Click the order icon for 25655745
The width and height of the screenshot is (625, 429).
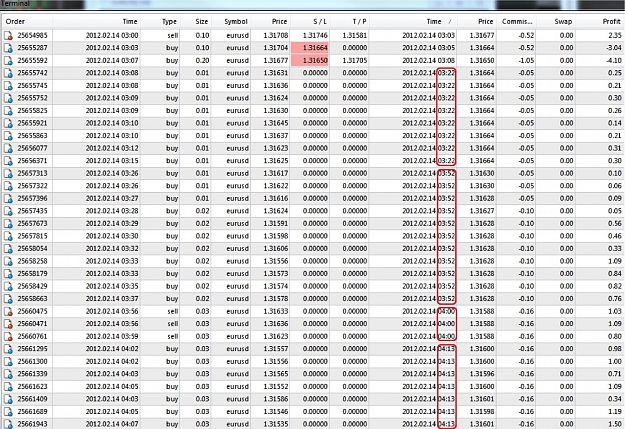click(8, 86)
